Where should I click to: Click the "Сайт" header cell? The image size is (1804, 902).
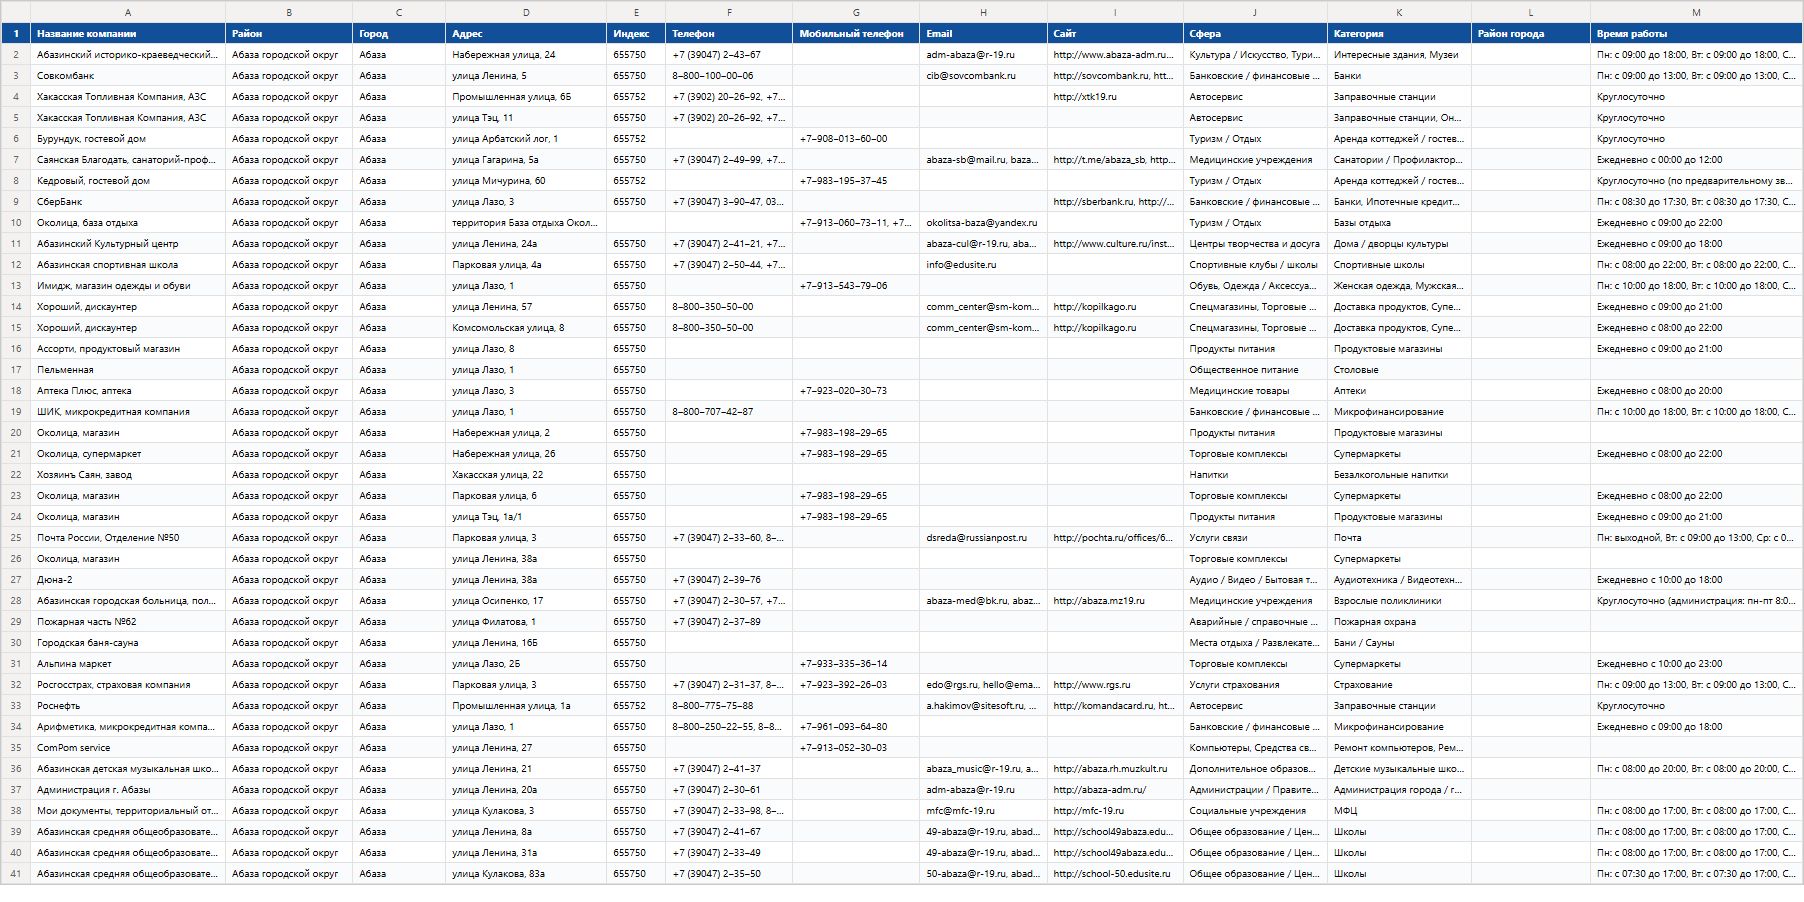coord(1115,33)
